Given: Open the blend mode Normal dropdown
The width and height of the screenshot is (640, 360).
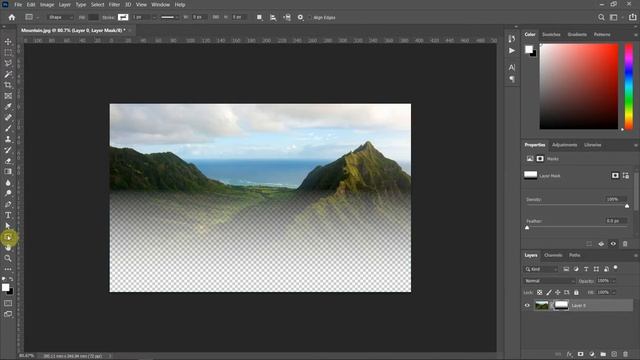Looking at the screenshot, I should (x=549, y=281).
